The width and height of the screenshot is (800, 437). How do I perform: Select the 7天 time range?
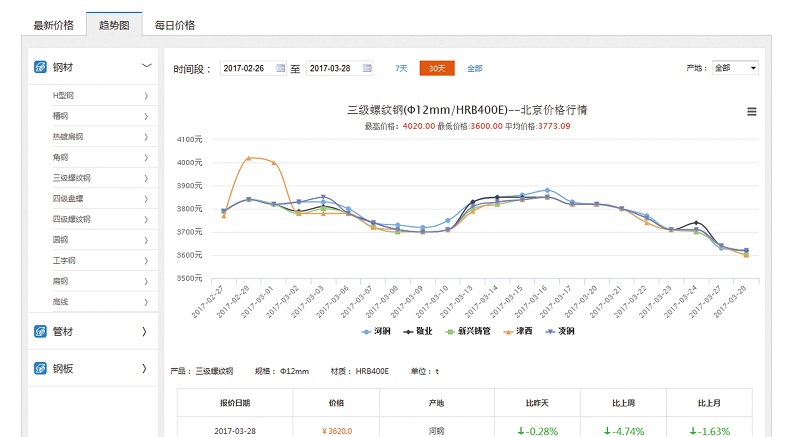(401, 68)
